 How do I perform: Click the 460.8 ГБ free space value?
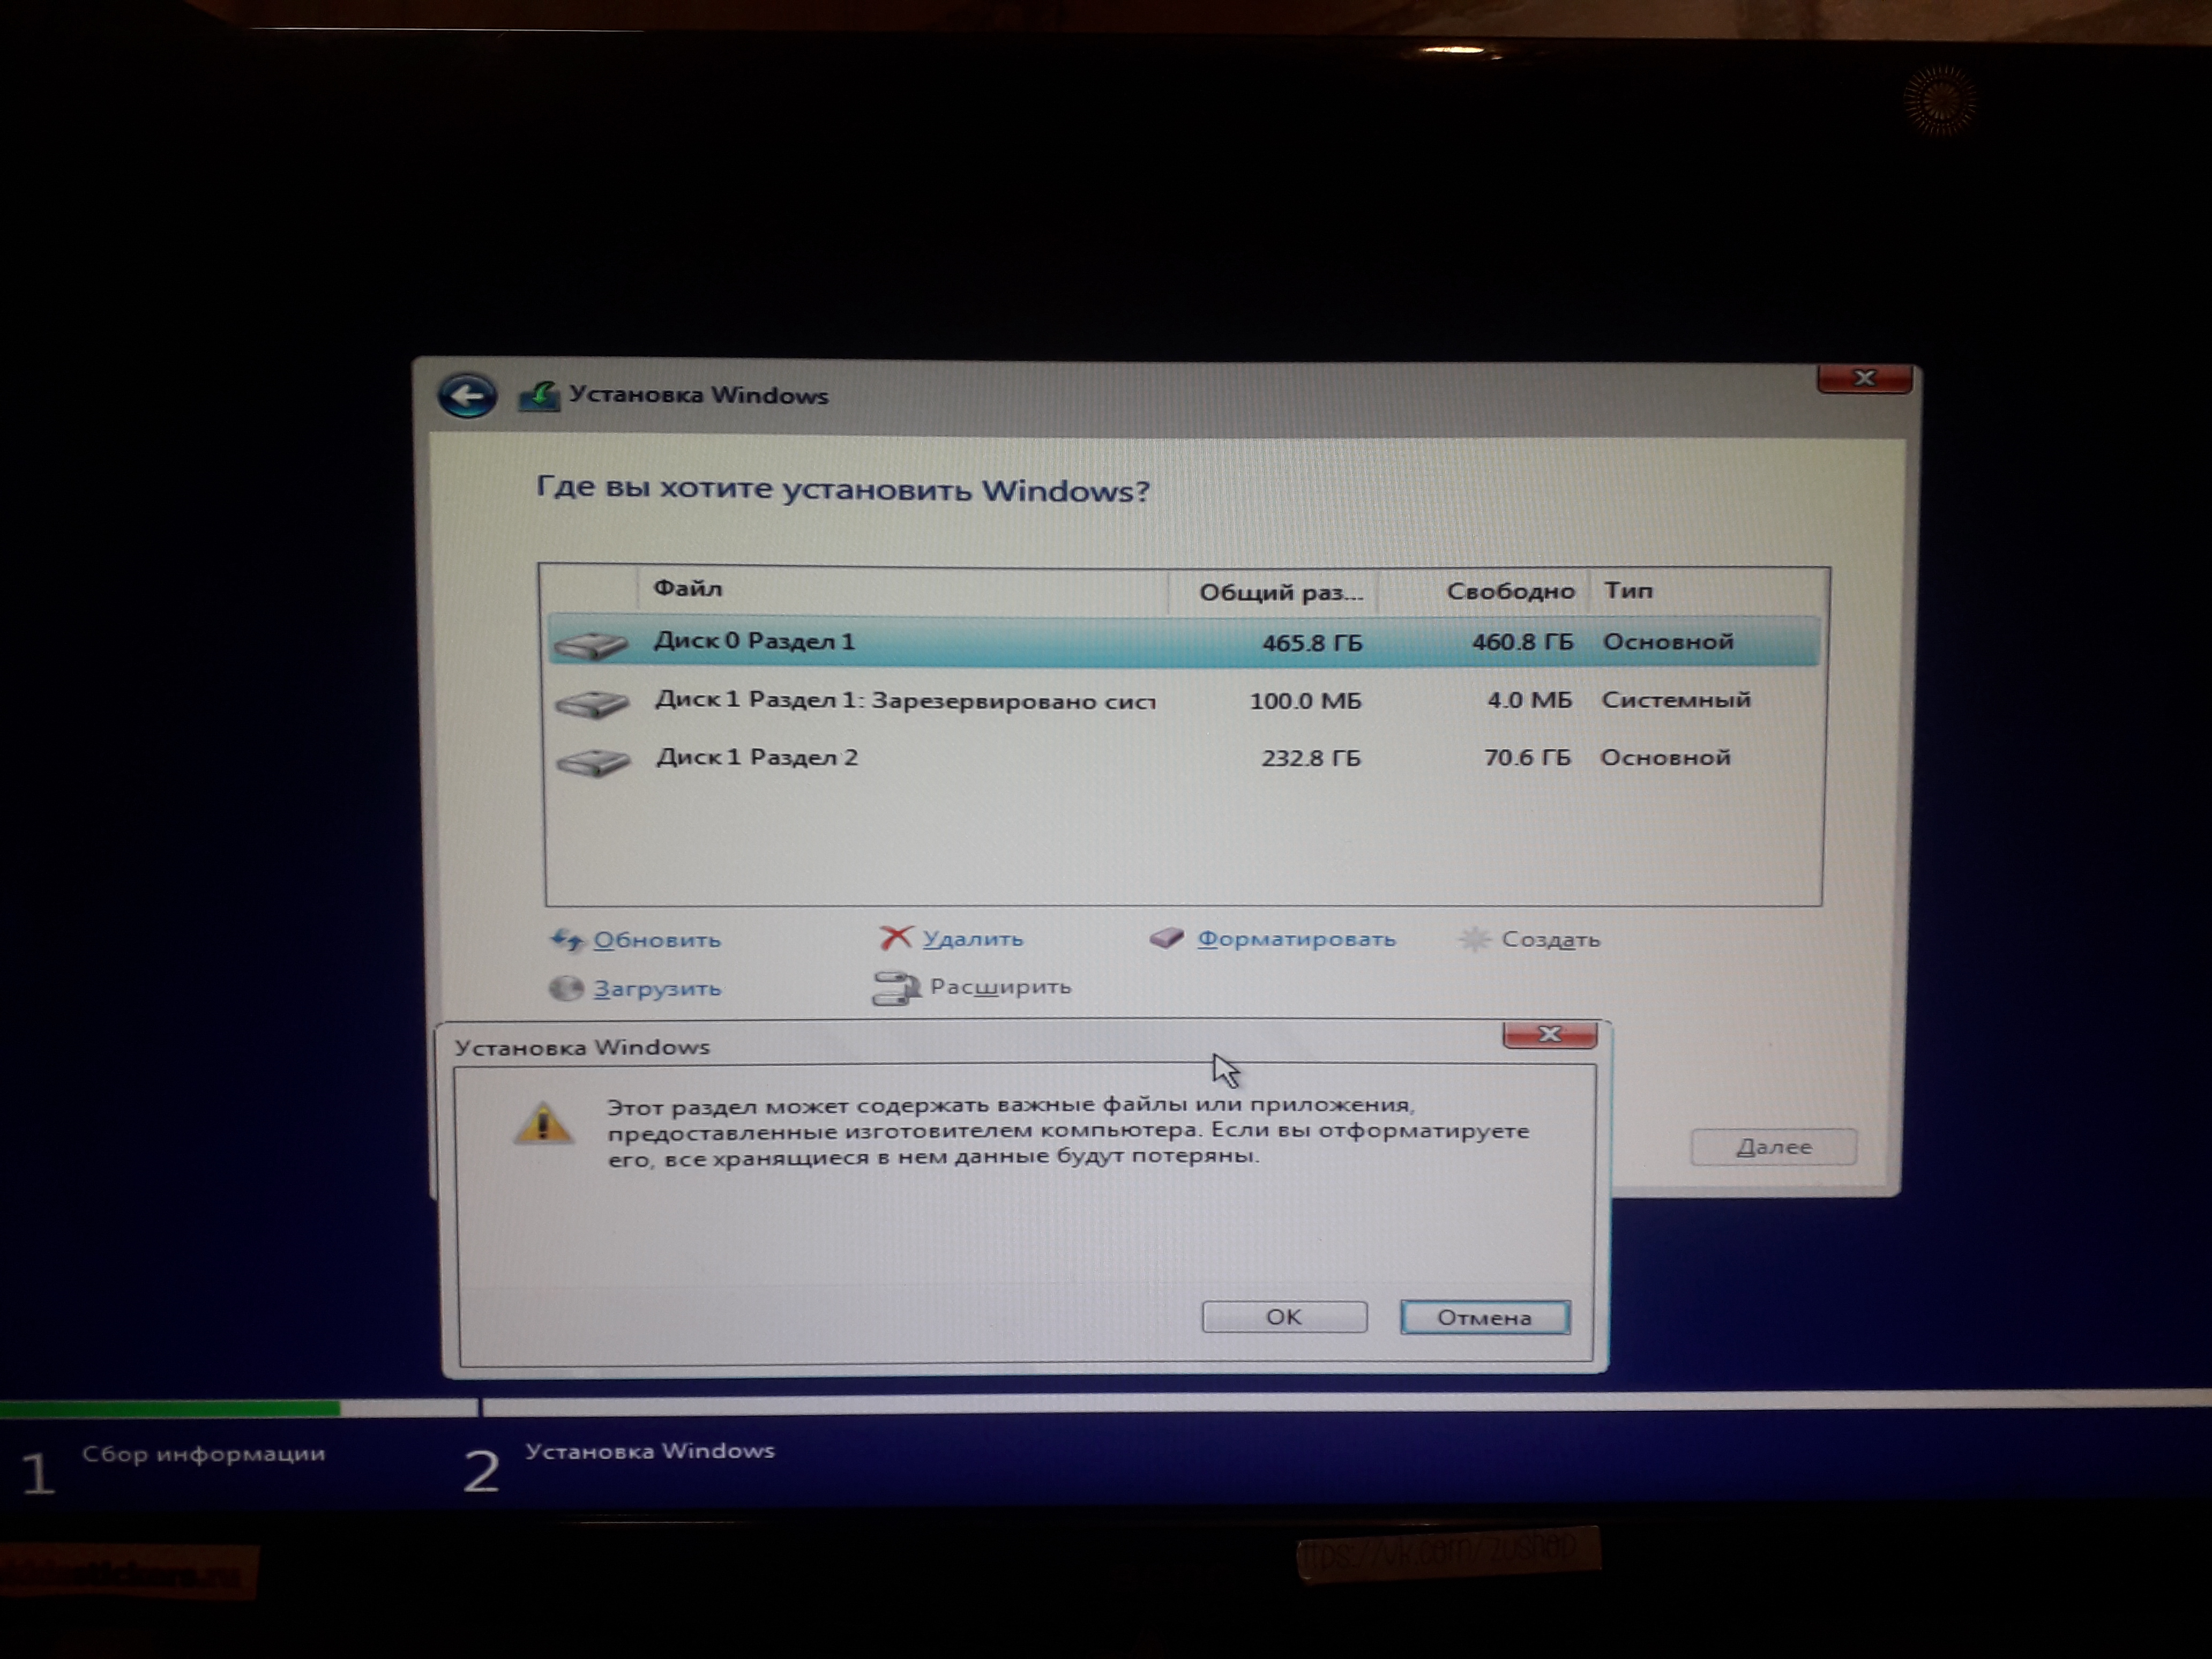pos(1522,642)
